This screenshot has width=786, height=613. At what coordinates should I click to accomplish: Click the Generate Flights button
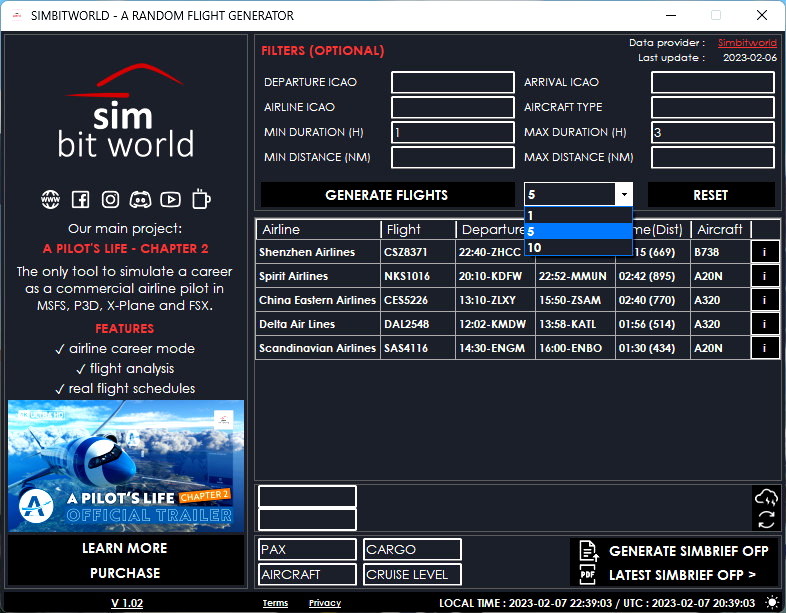coord(387,194)
